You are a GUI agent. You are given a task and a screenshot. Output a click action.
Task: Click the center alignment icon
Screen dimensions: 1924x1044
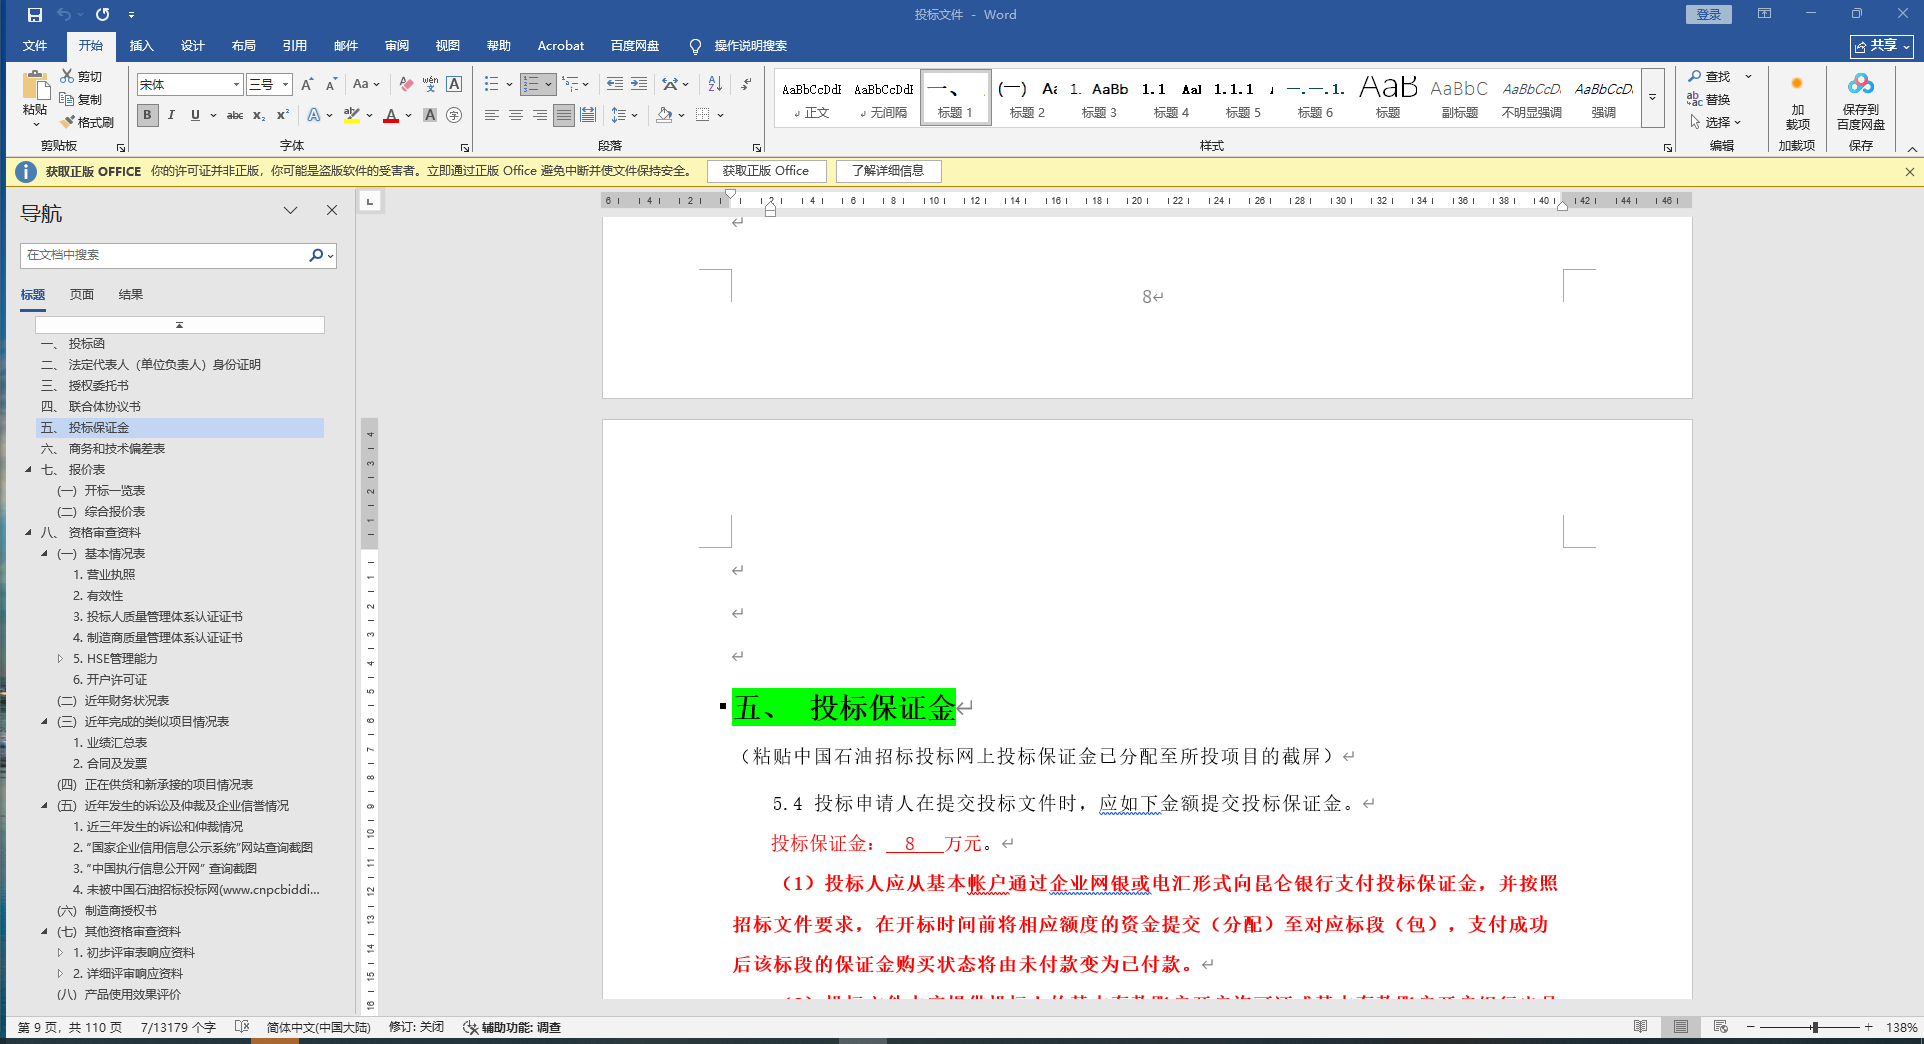click(516, 115)
